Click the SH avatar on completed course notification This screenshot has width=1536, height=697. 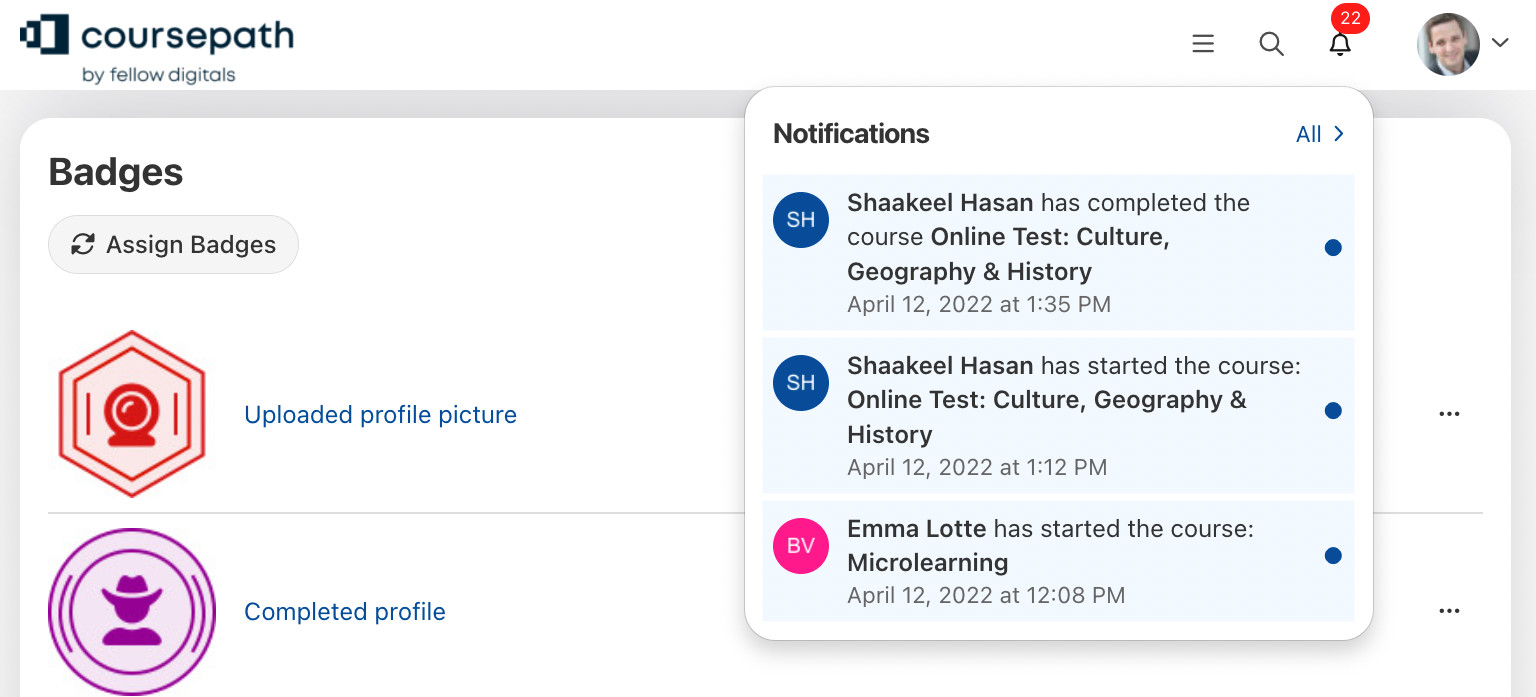coord(801,220)
